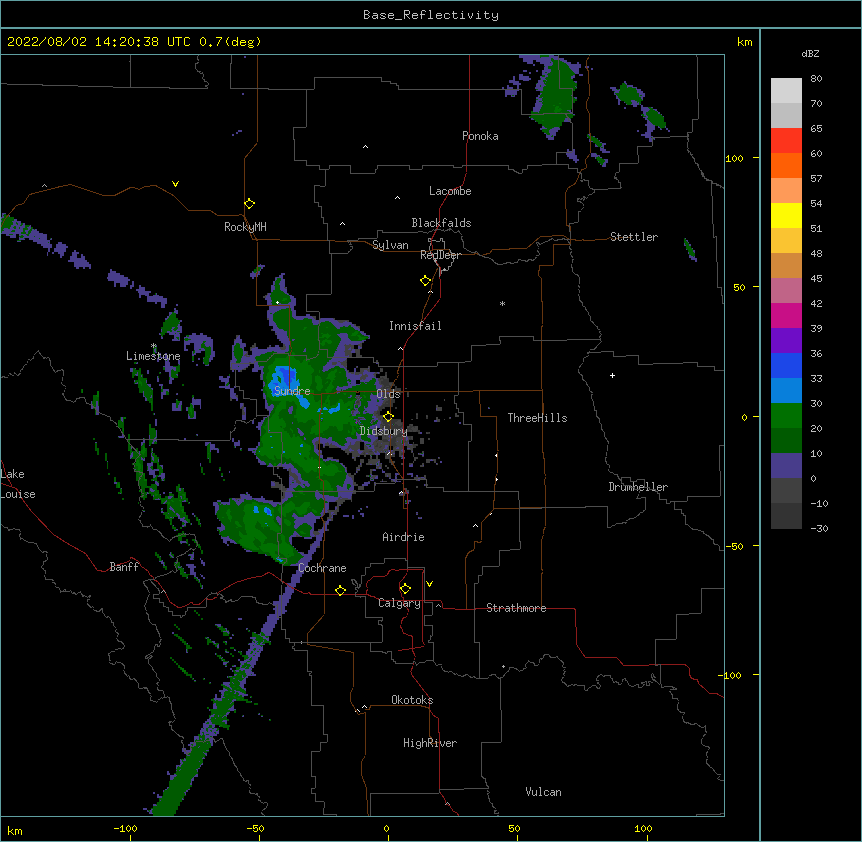Image resolution: width=862 pixels, height=842 pixels.
Task: Click the Stettler city label
Action: pyautogui.click(x=634, y=237)
